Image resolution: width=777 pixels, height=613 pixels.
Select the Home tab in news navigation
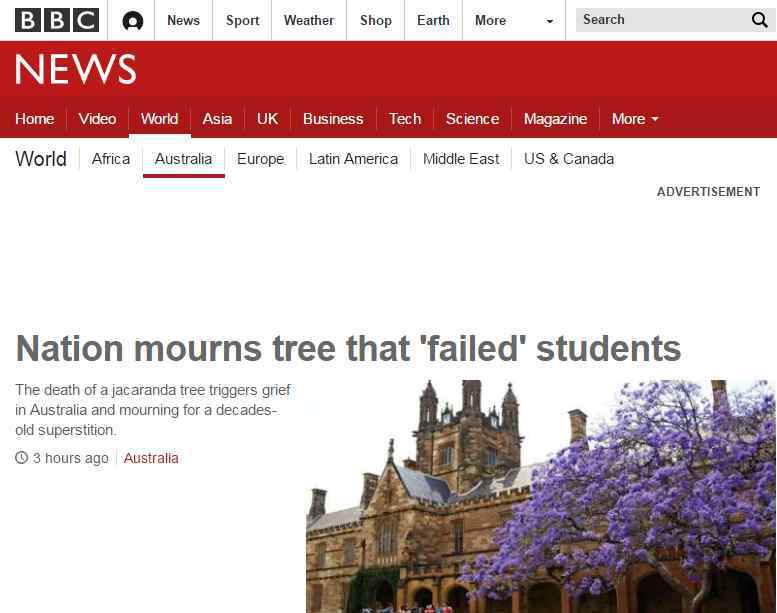[35, 119]
